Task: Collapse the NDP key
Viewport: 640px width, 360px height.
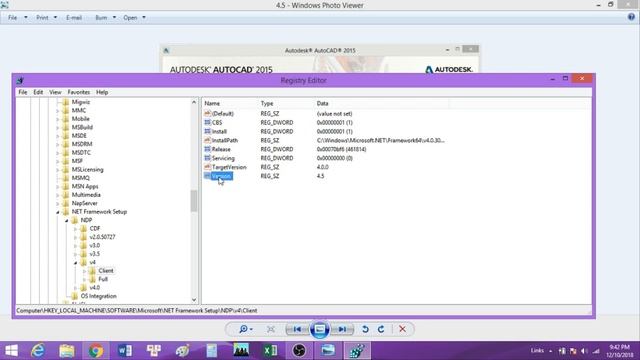Action: point(67,220)
